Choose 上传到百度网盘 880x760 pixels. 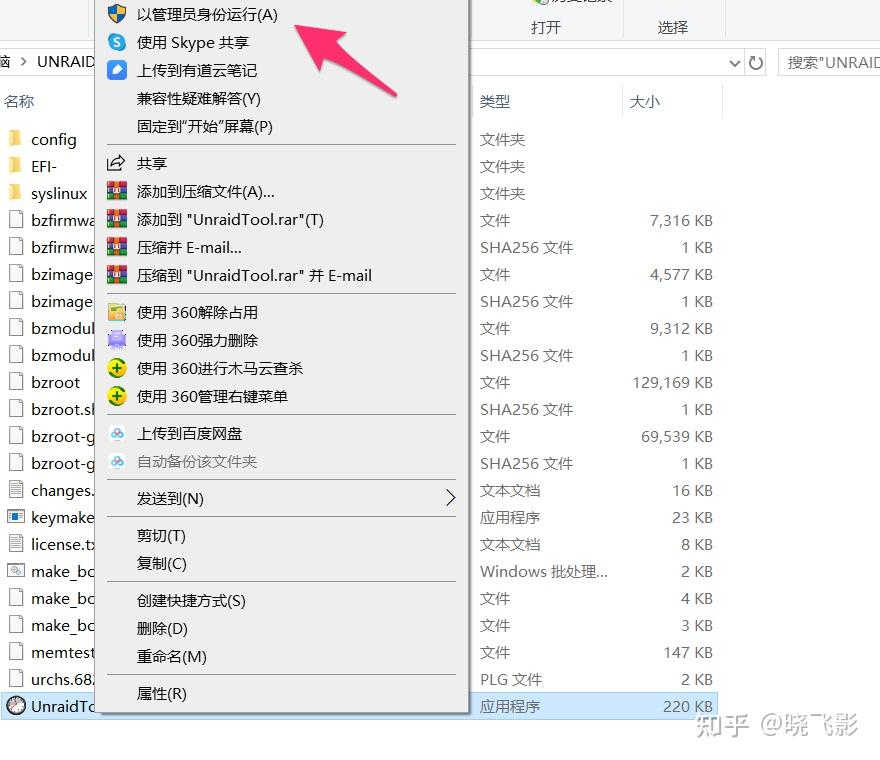click(x=189, y=434)
